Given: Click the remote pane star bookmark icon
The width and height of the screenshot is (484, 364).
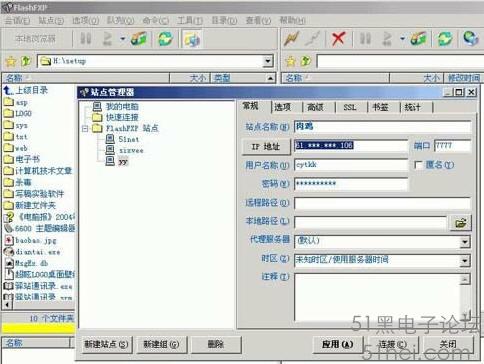Looking at the screenshot, I should [290, 61].
